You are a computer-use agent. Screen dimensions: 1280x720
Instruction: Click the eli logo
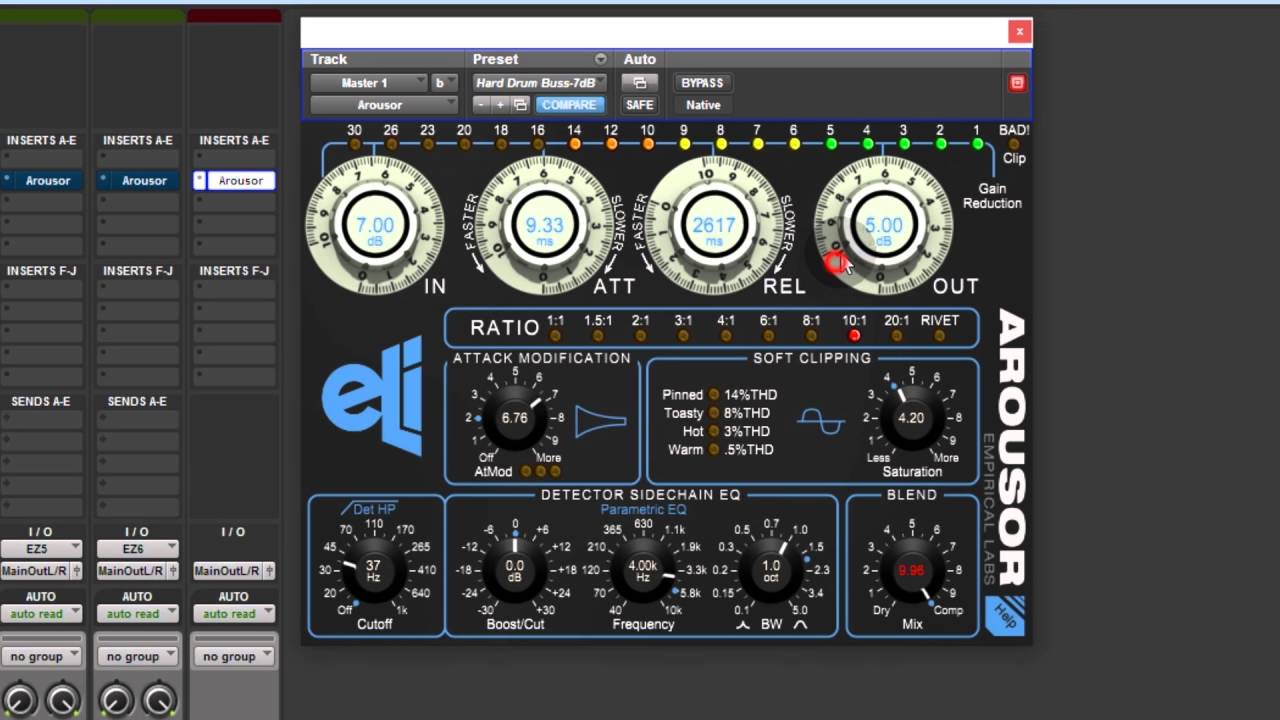[373, 397]
